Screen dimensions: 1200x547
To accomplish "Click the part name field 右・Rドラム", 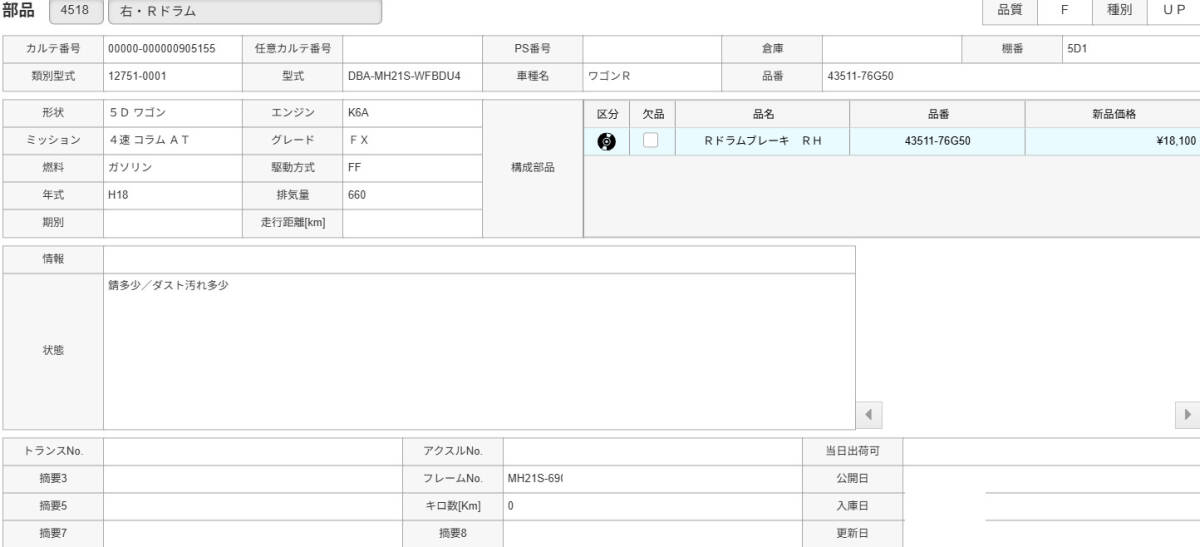I will 245,12.
